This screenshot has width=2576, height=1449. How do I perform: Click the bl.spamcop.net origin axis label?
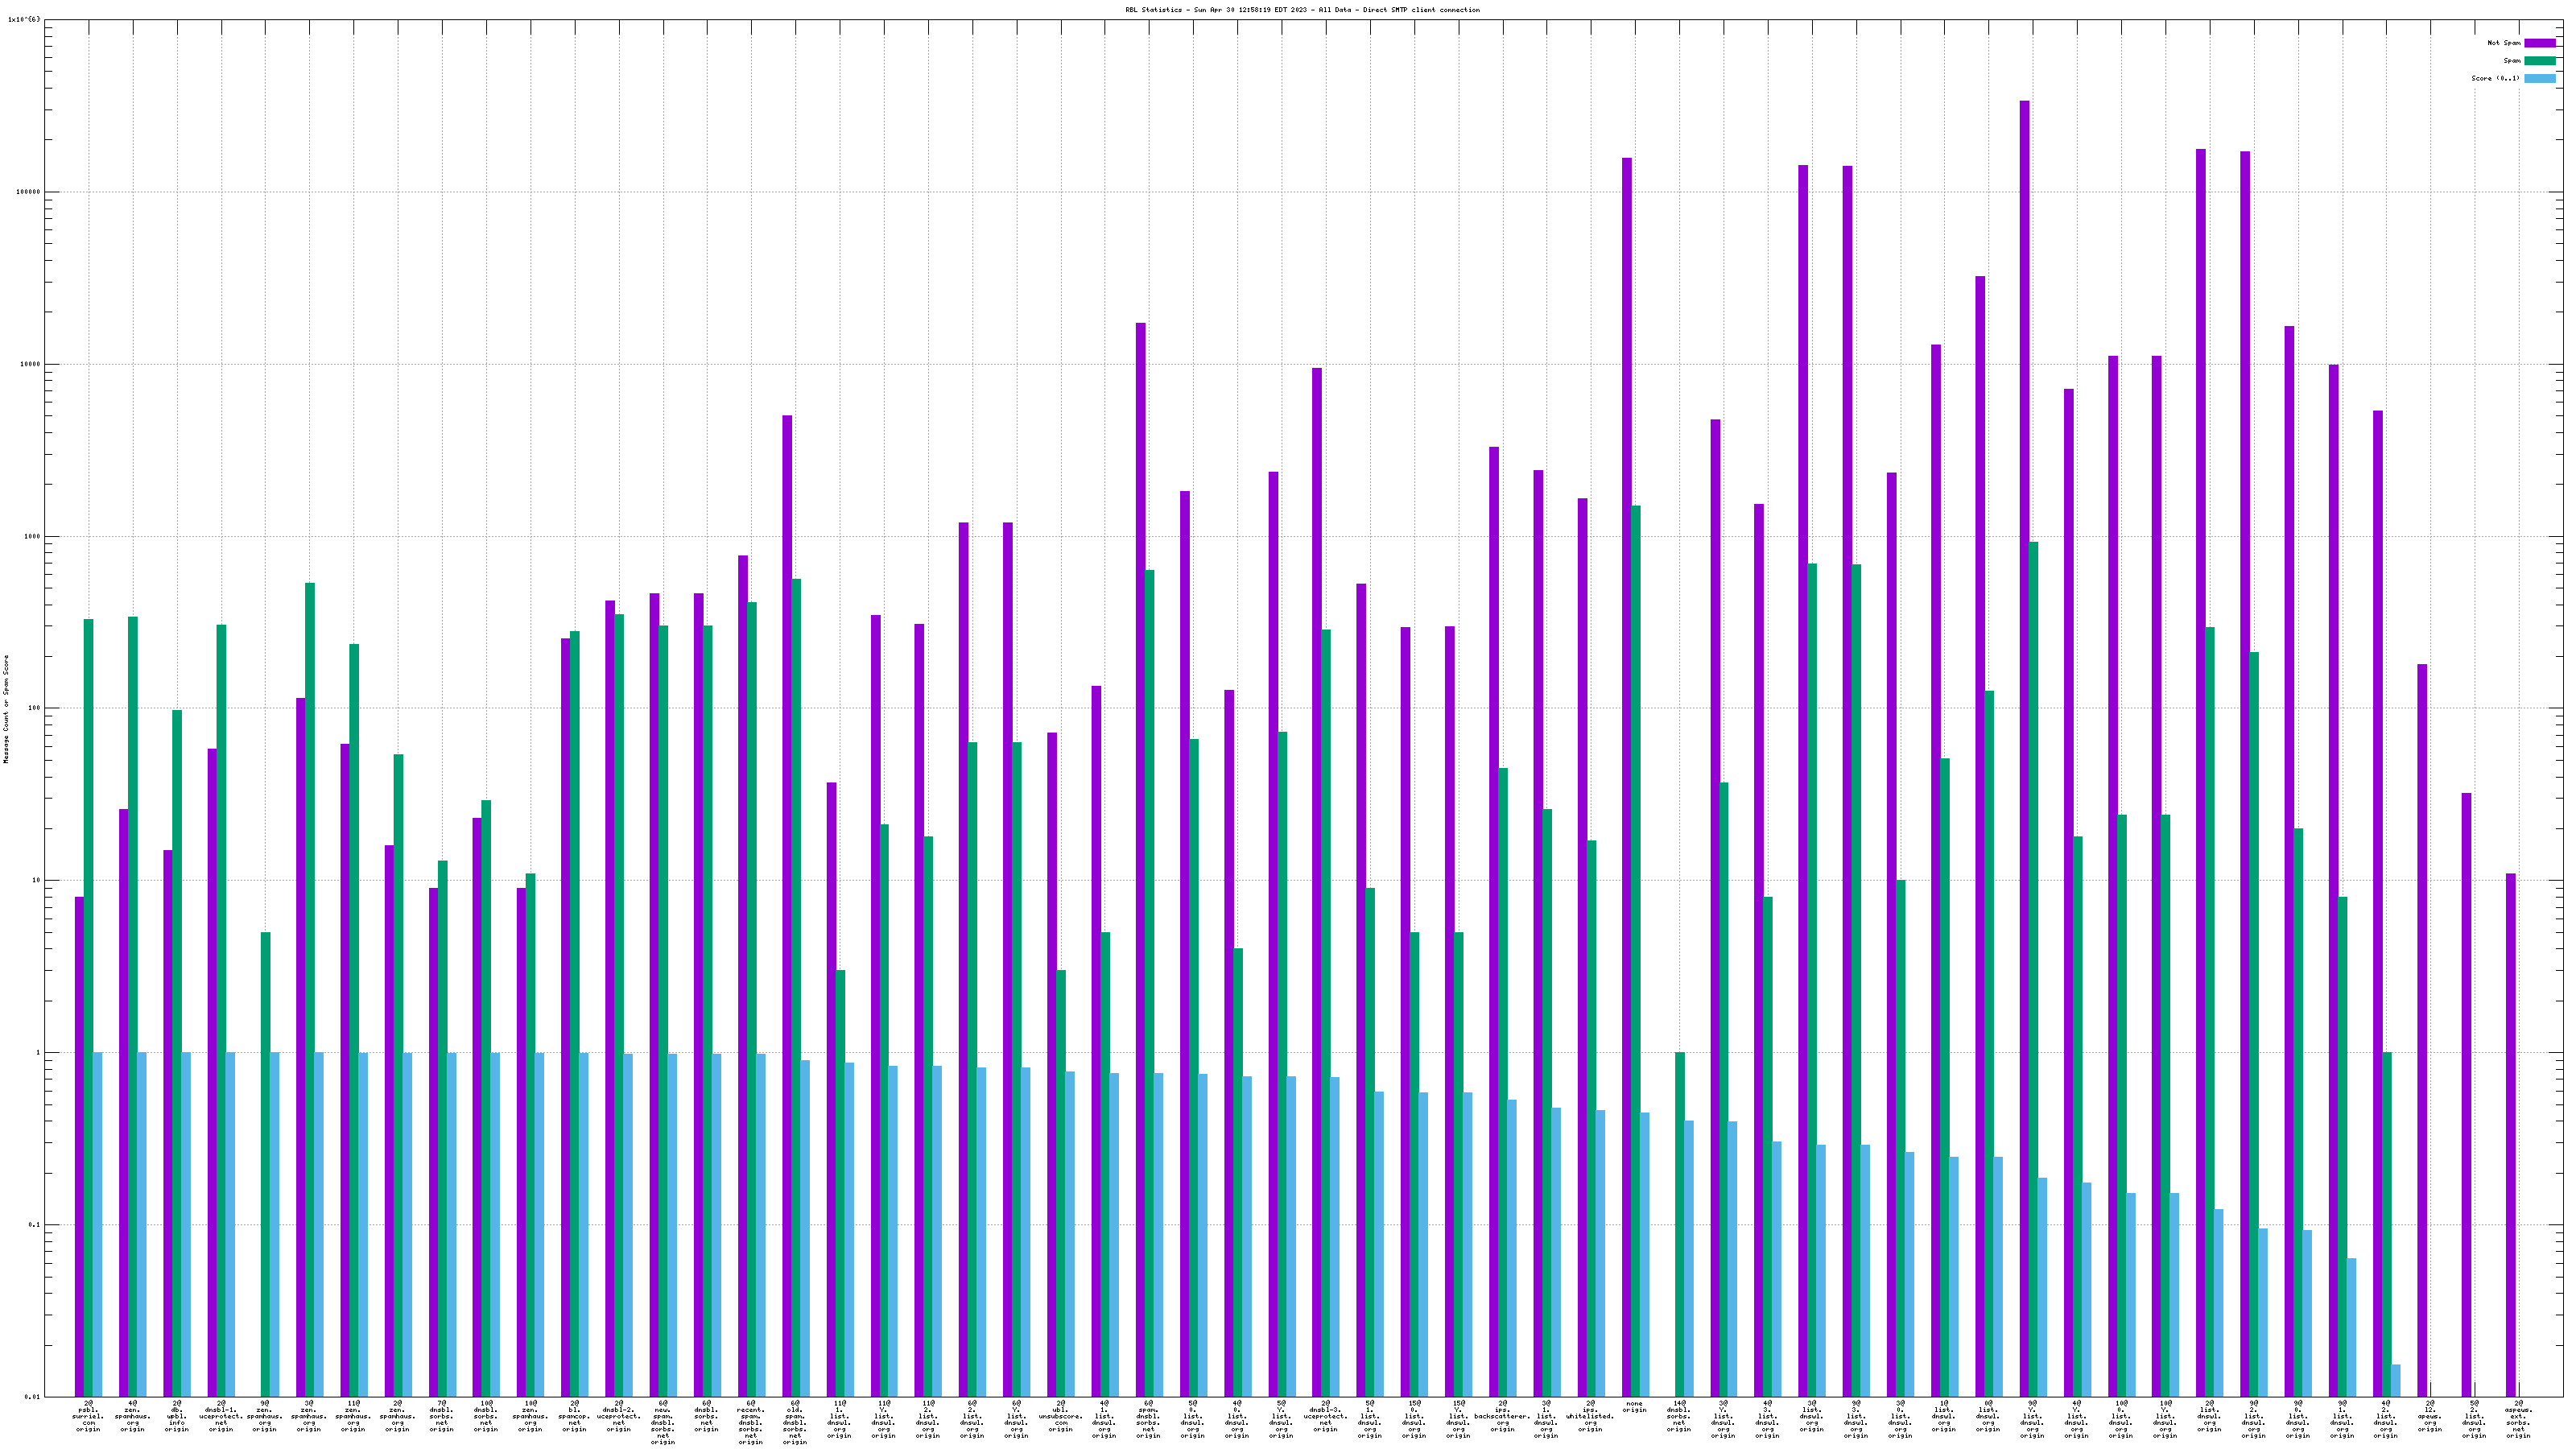pos(574,1416)
